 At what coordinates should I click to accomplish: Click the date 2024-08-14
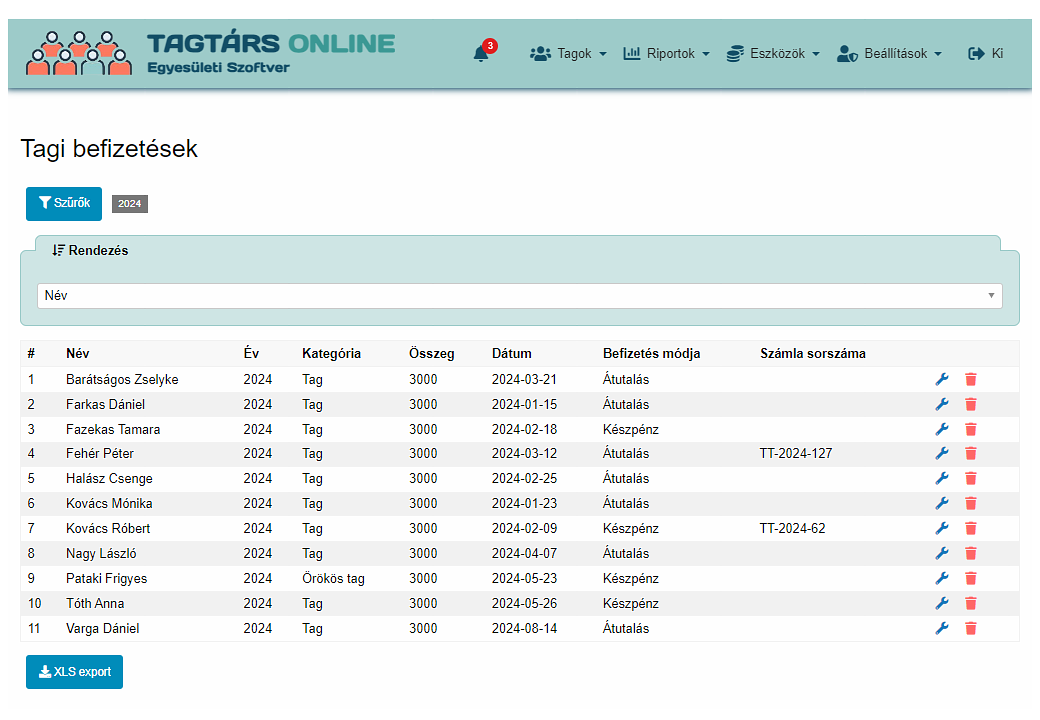(524, 629)
